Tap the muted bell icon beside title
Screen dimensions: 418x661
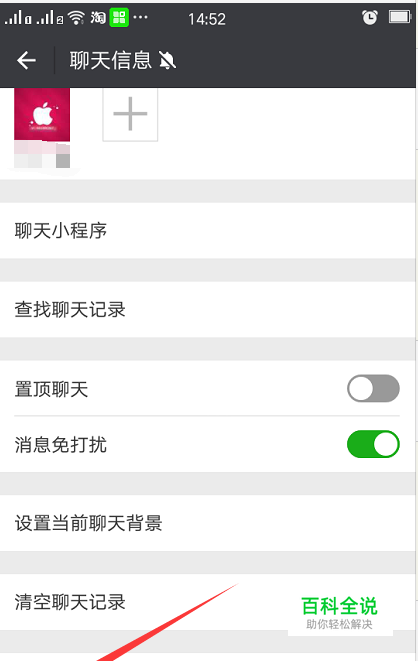coord(167,60)
